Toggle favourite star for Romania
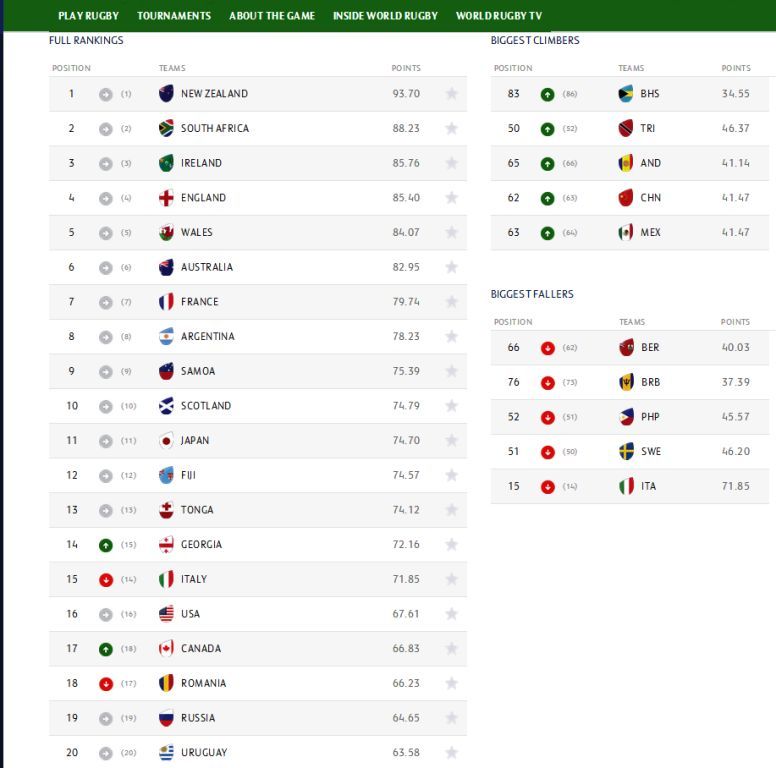Image resolution: width=776 pixels, height=768 pixels. (451, 683)
